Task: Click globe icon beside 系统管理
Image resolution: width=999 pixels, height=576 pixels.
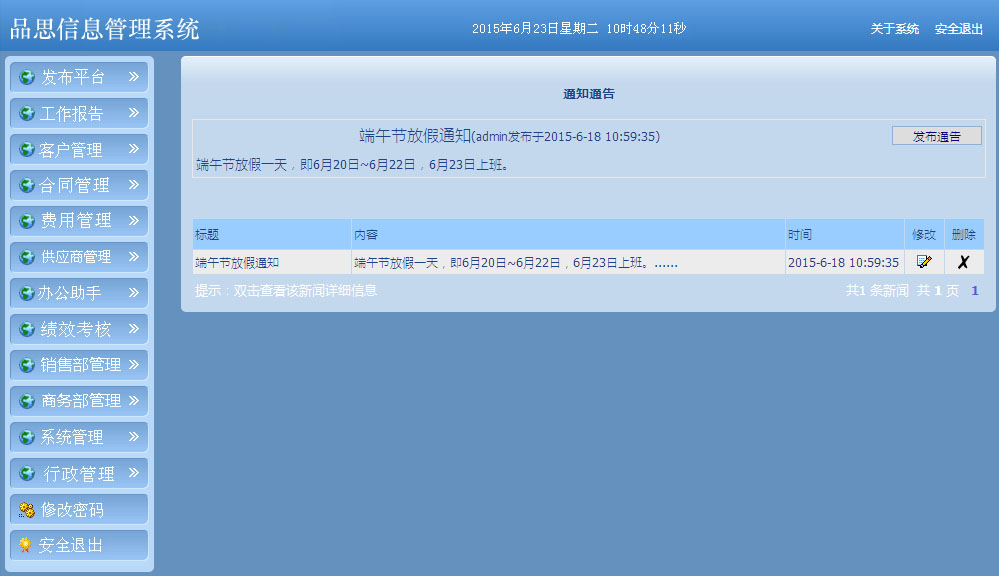Action: click(x=27, y=437)
